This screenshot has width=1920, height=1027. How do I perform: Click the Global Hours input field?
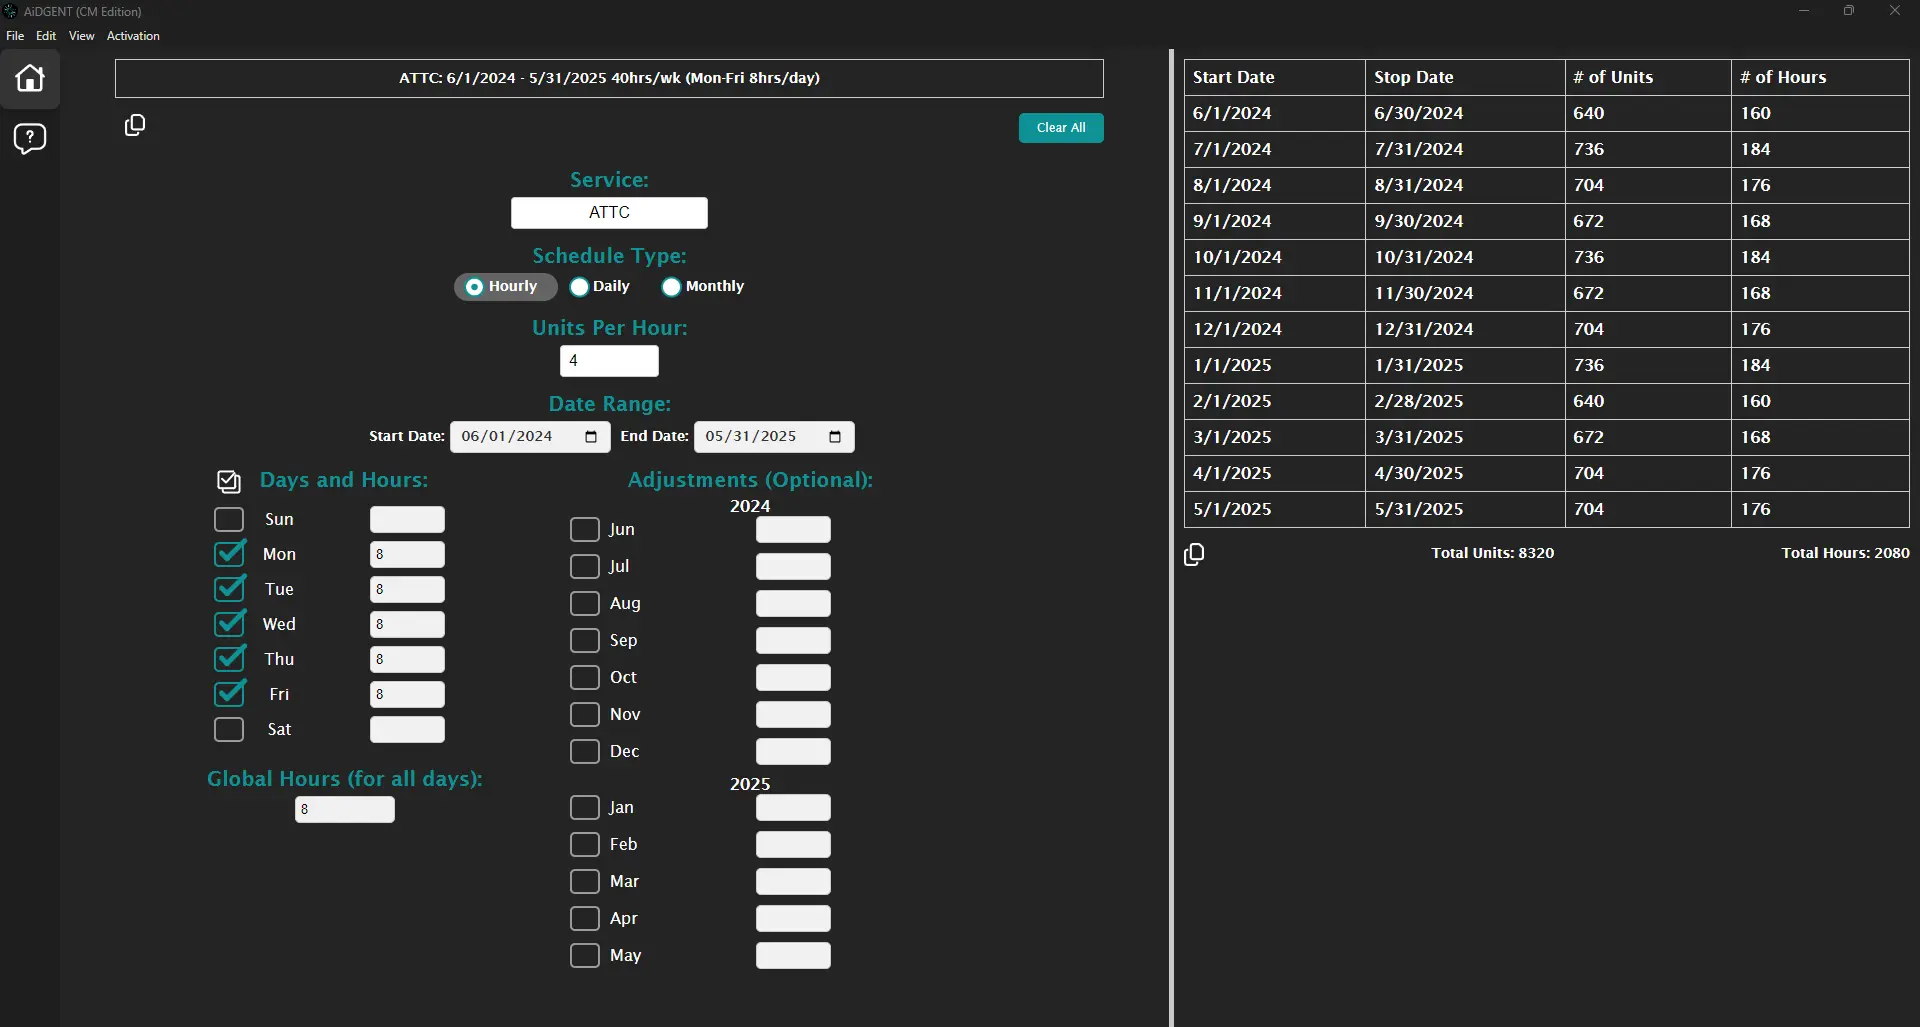[x=345, y=810]
